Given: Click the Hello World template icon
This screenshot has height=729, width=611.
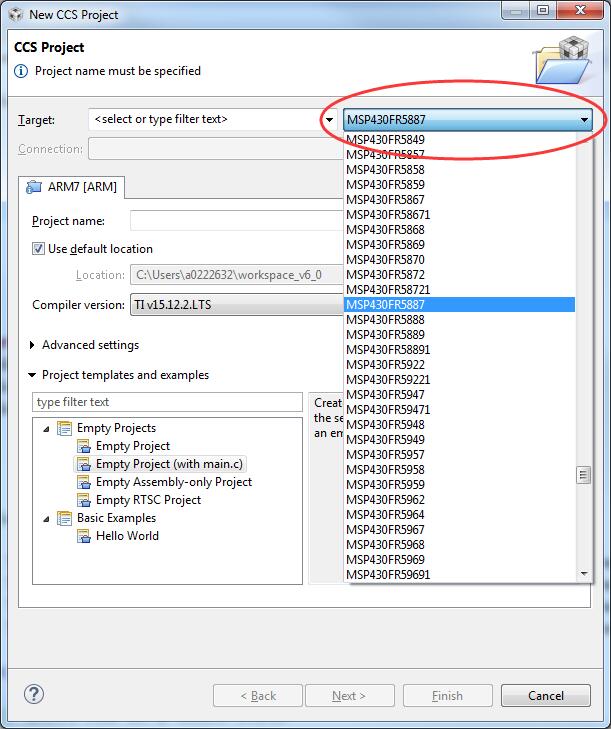Looking at the screenshot, I should (84, 536).
